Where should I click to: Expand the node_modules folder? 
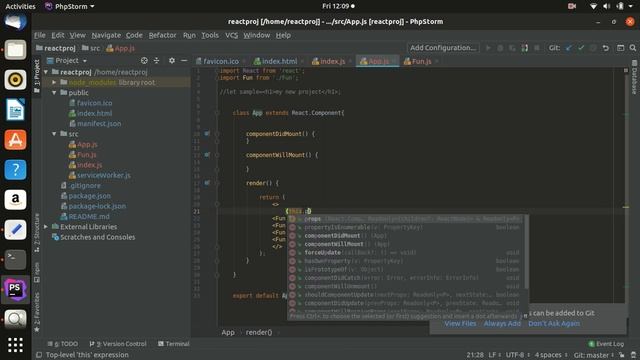(54, 82)
